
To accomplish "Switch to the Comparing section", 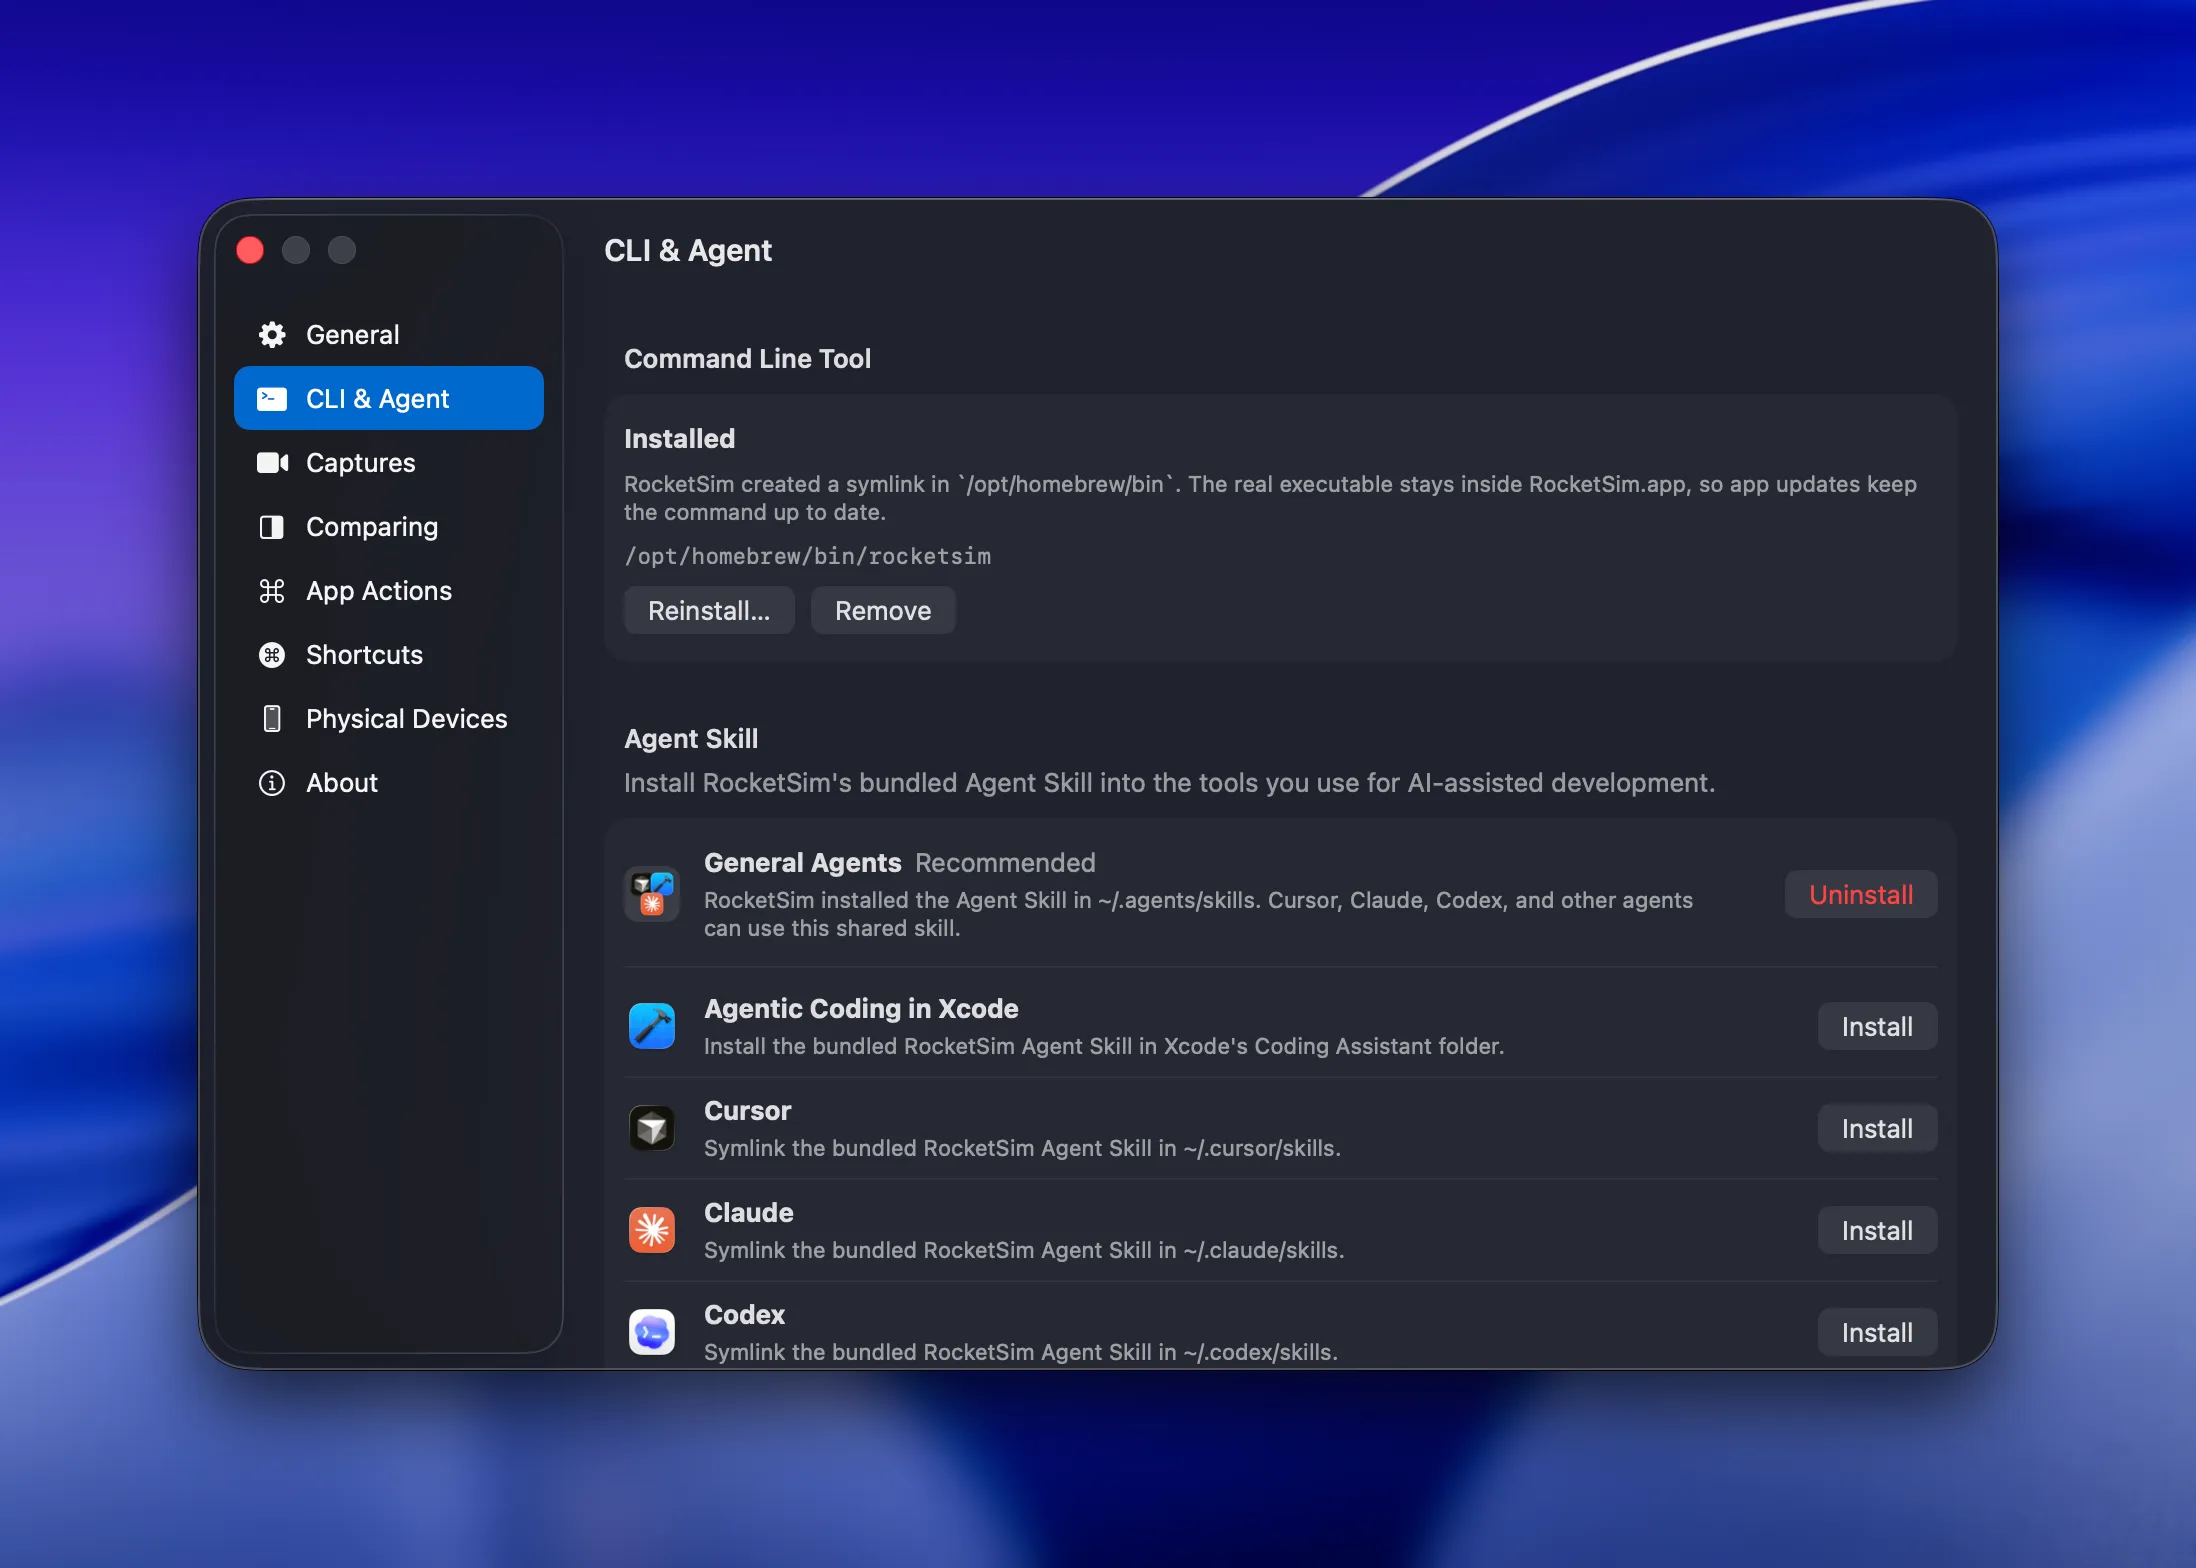I will pos(389,526).
